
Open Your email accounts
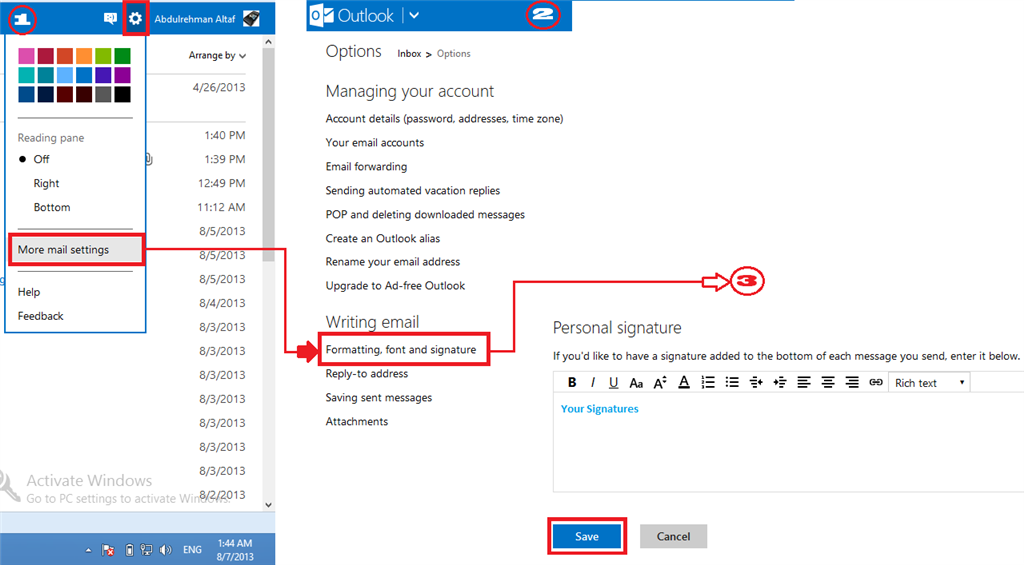(375, 143)
